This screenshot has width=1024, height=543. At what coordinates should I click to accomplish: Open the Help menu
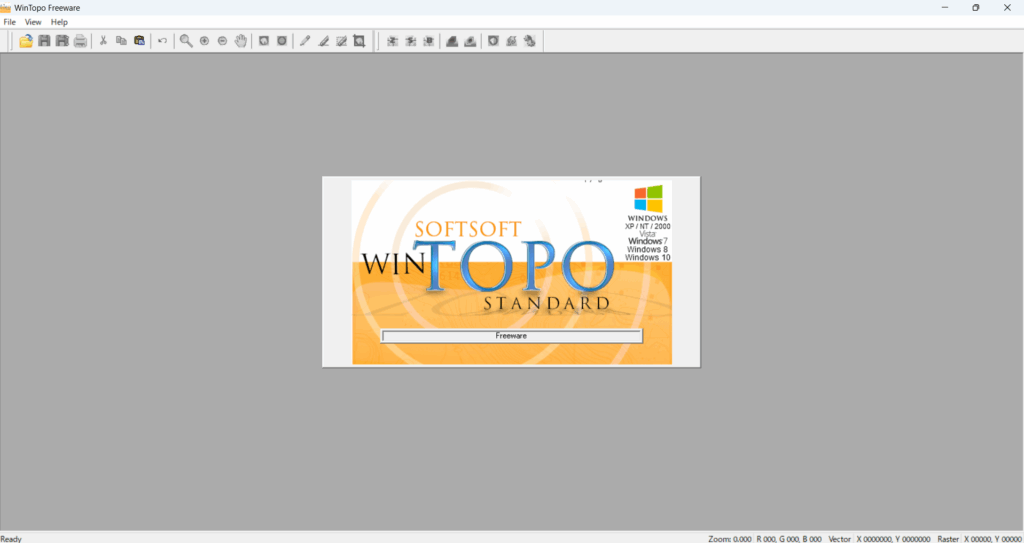click(x=59, y=22)
